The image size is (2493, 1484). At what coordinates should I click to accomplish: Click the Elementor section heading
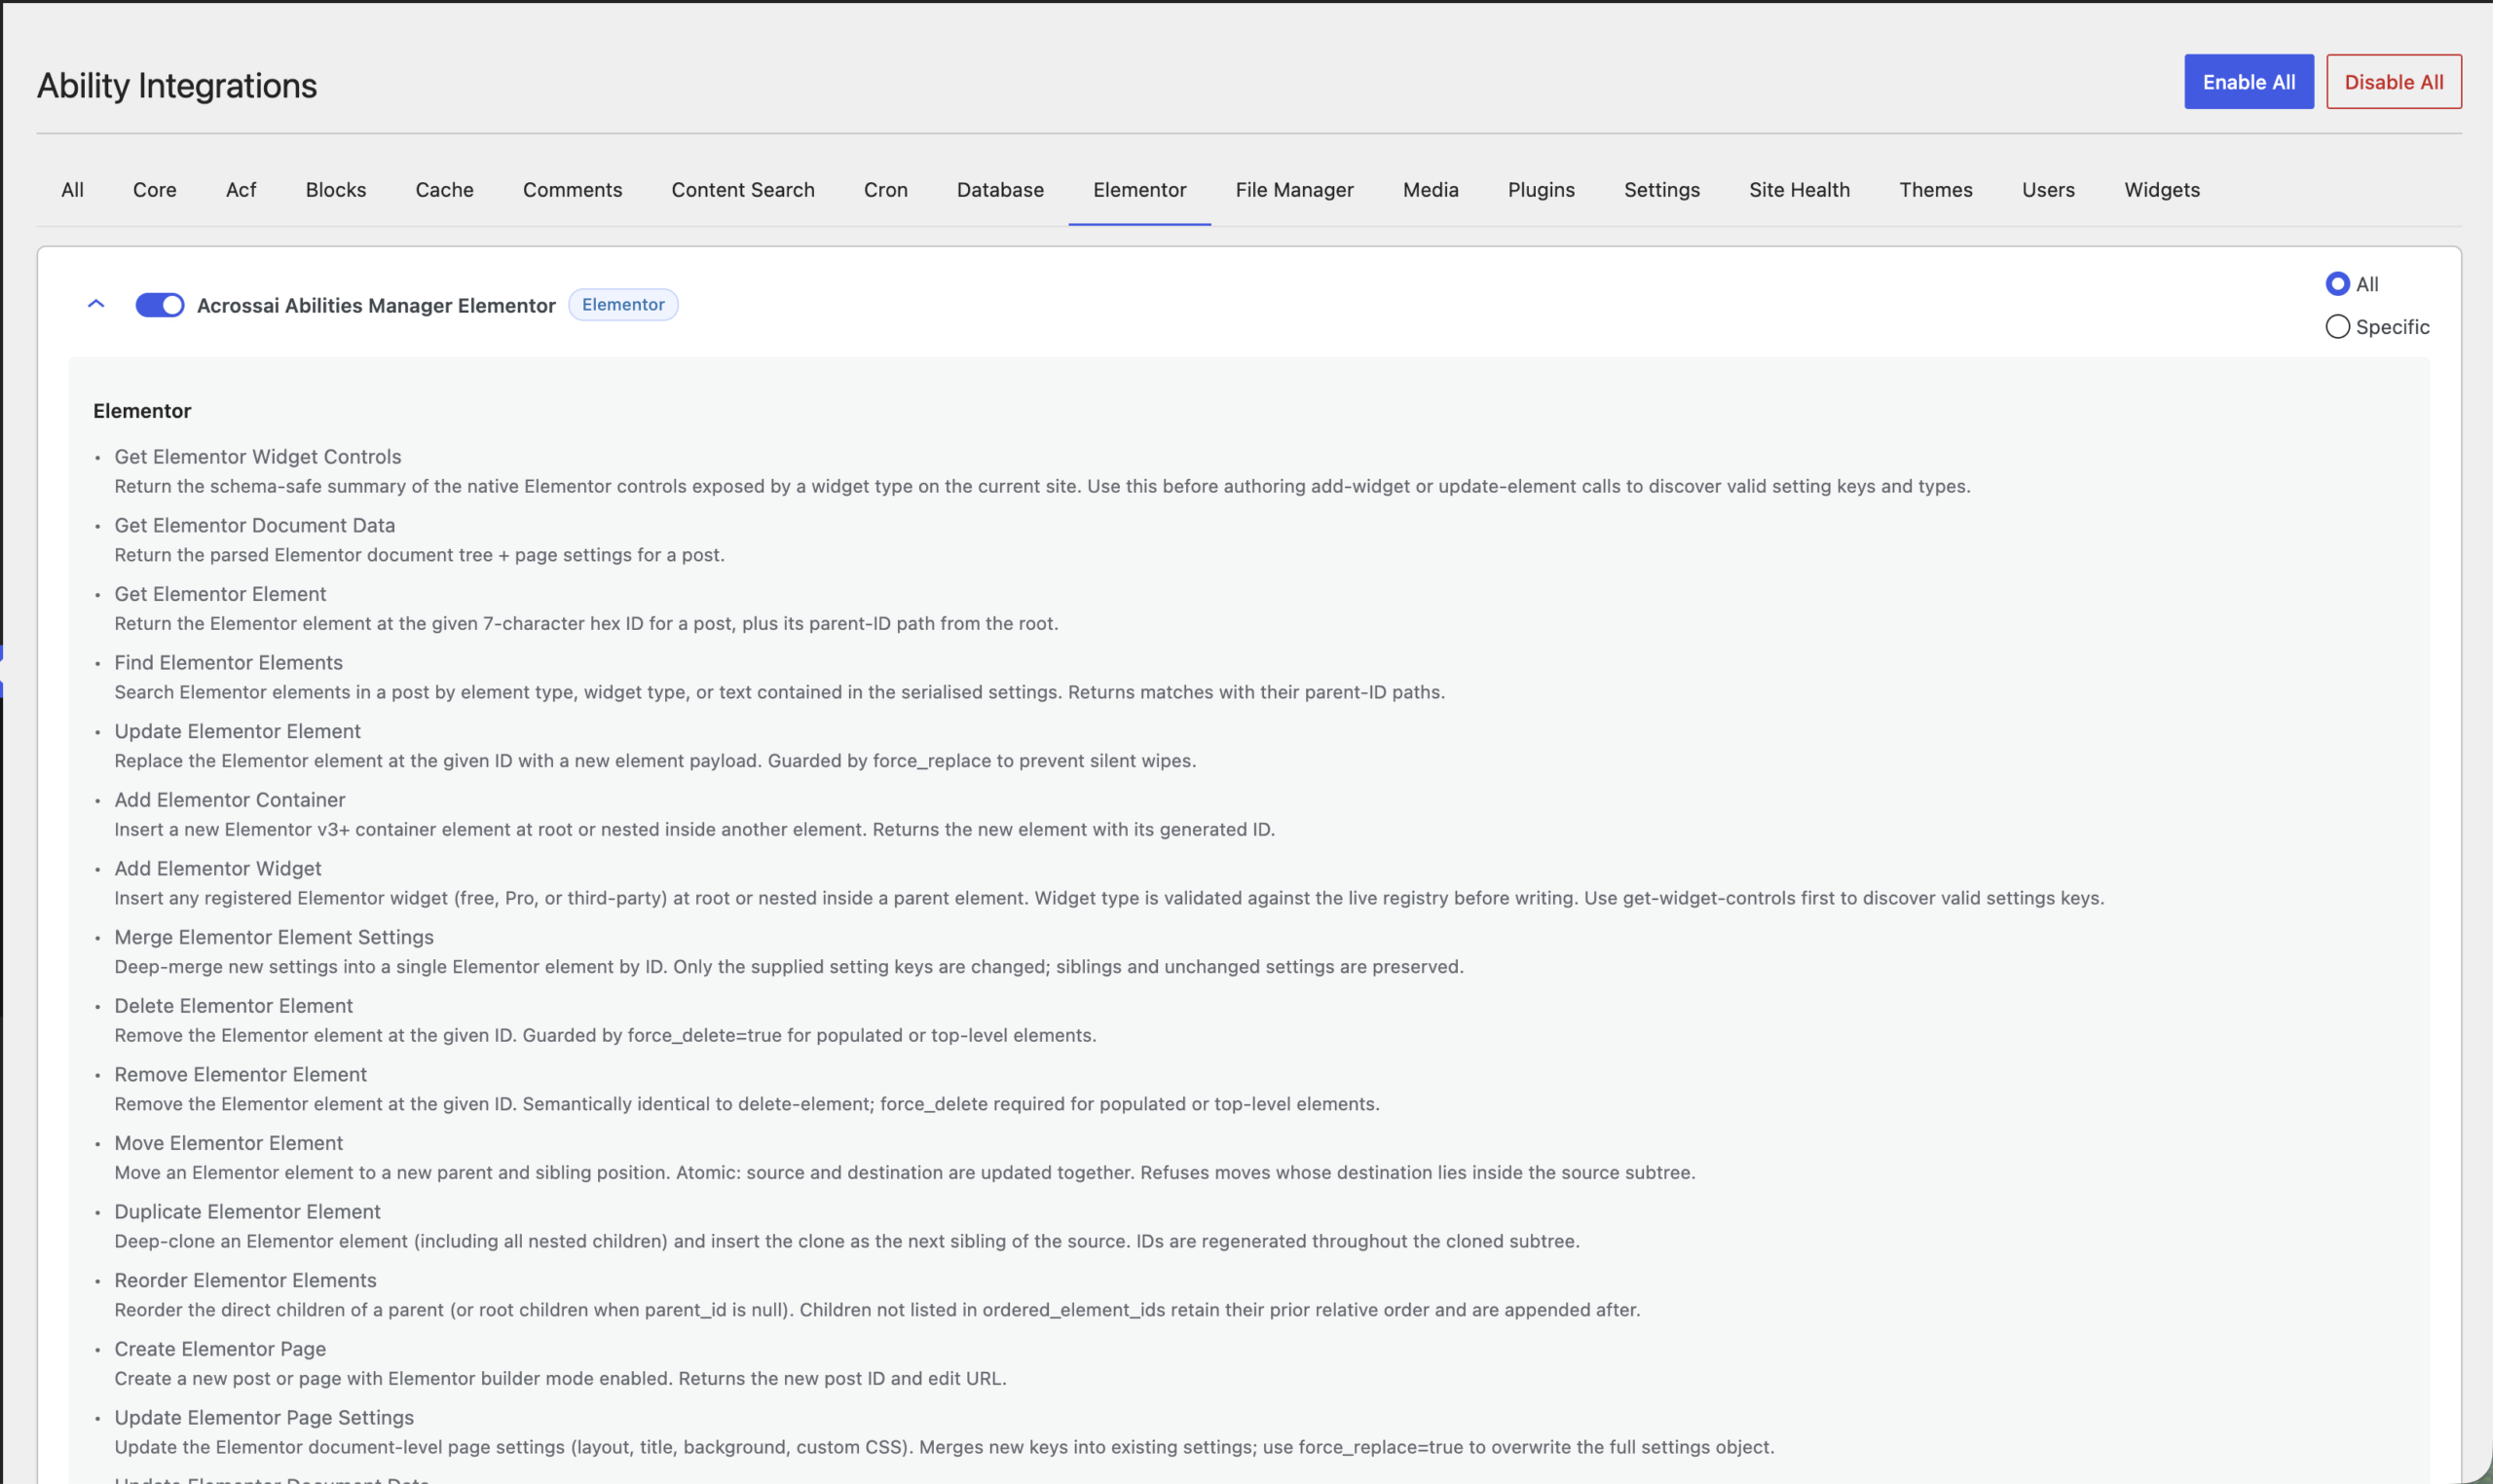pyautogui.click(x=142, y=411)
